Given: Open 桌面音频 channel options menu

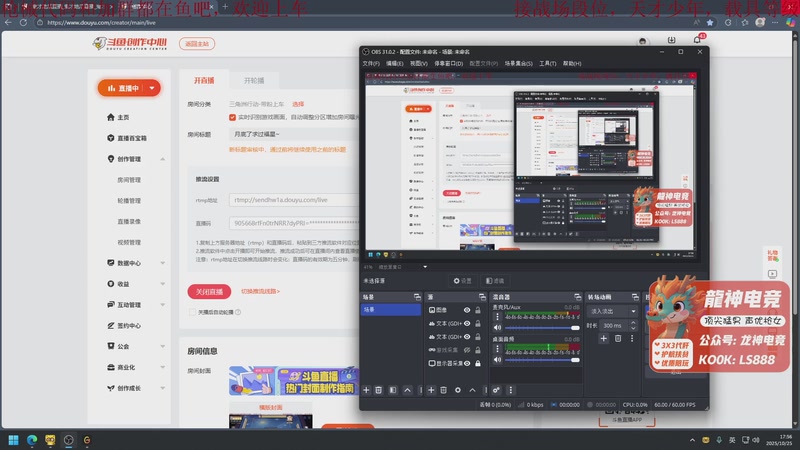Looking at the screenshot, I should coord(497,348).
